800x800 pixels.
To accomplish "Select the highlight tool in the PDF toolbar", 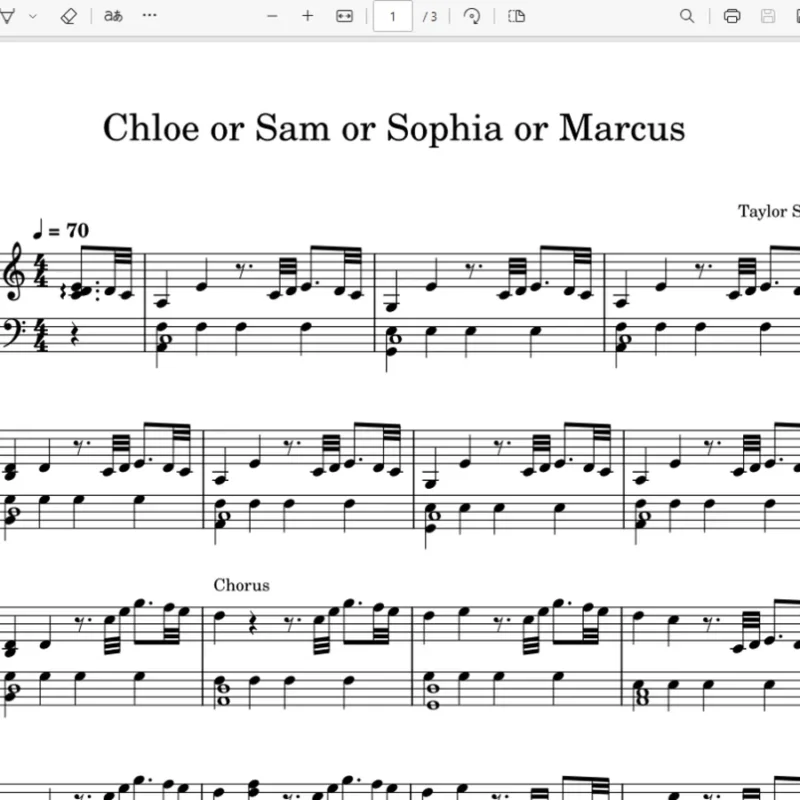I will click(x=6, y=16).
